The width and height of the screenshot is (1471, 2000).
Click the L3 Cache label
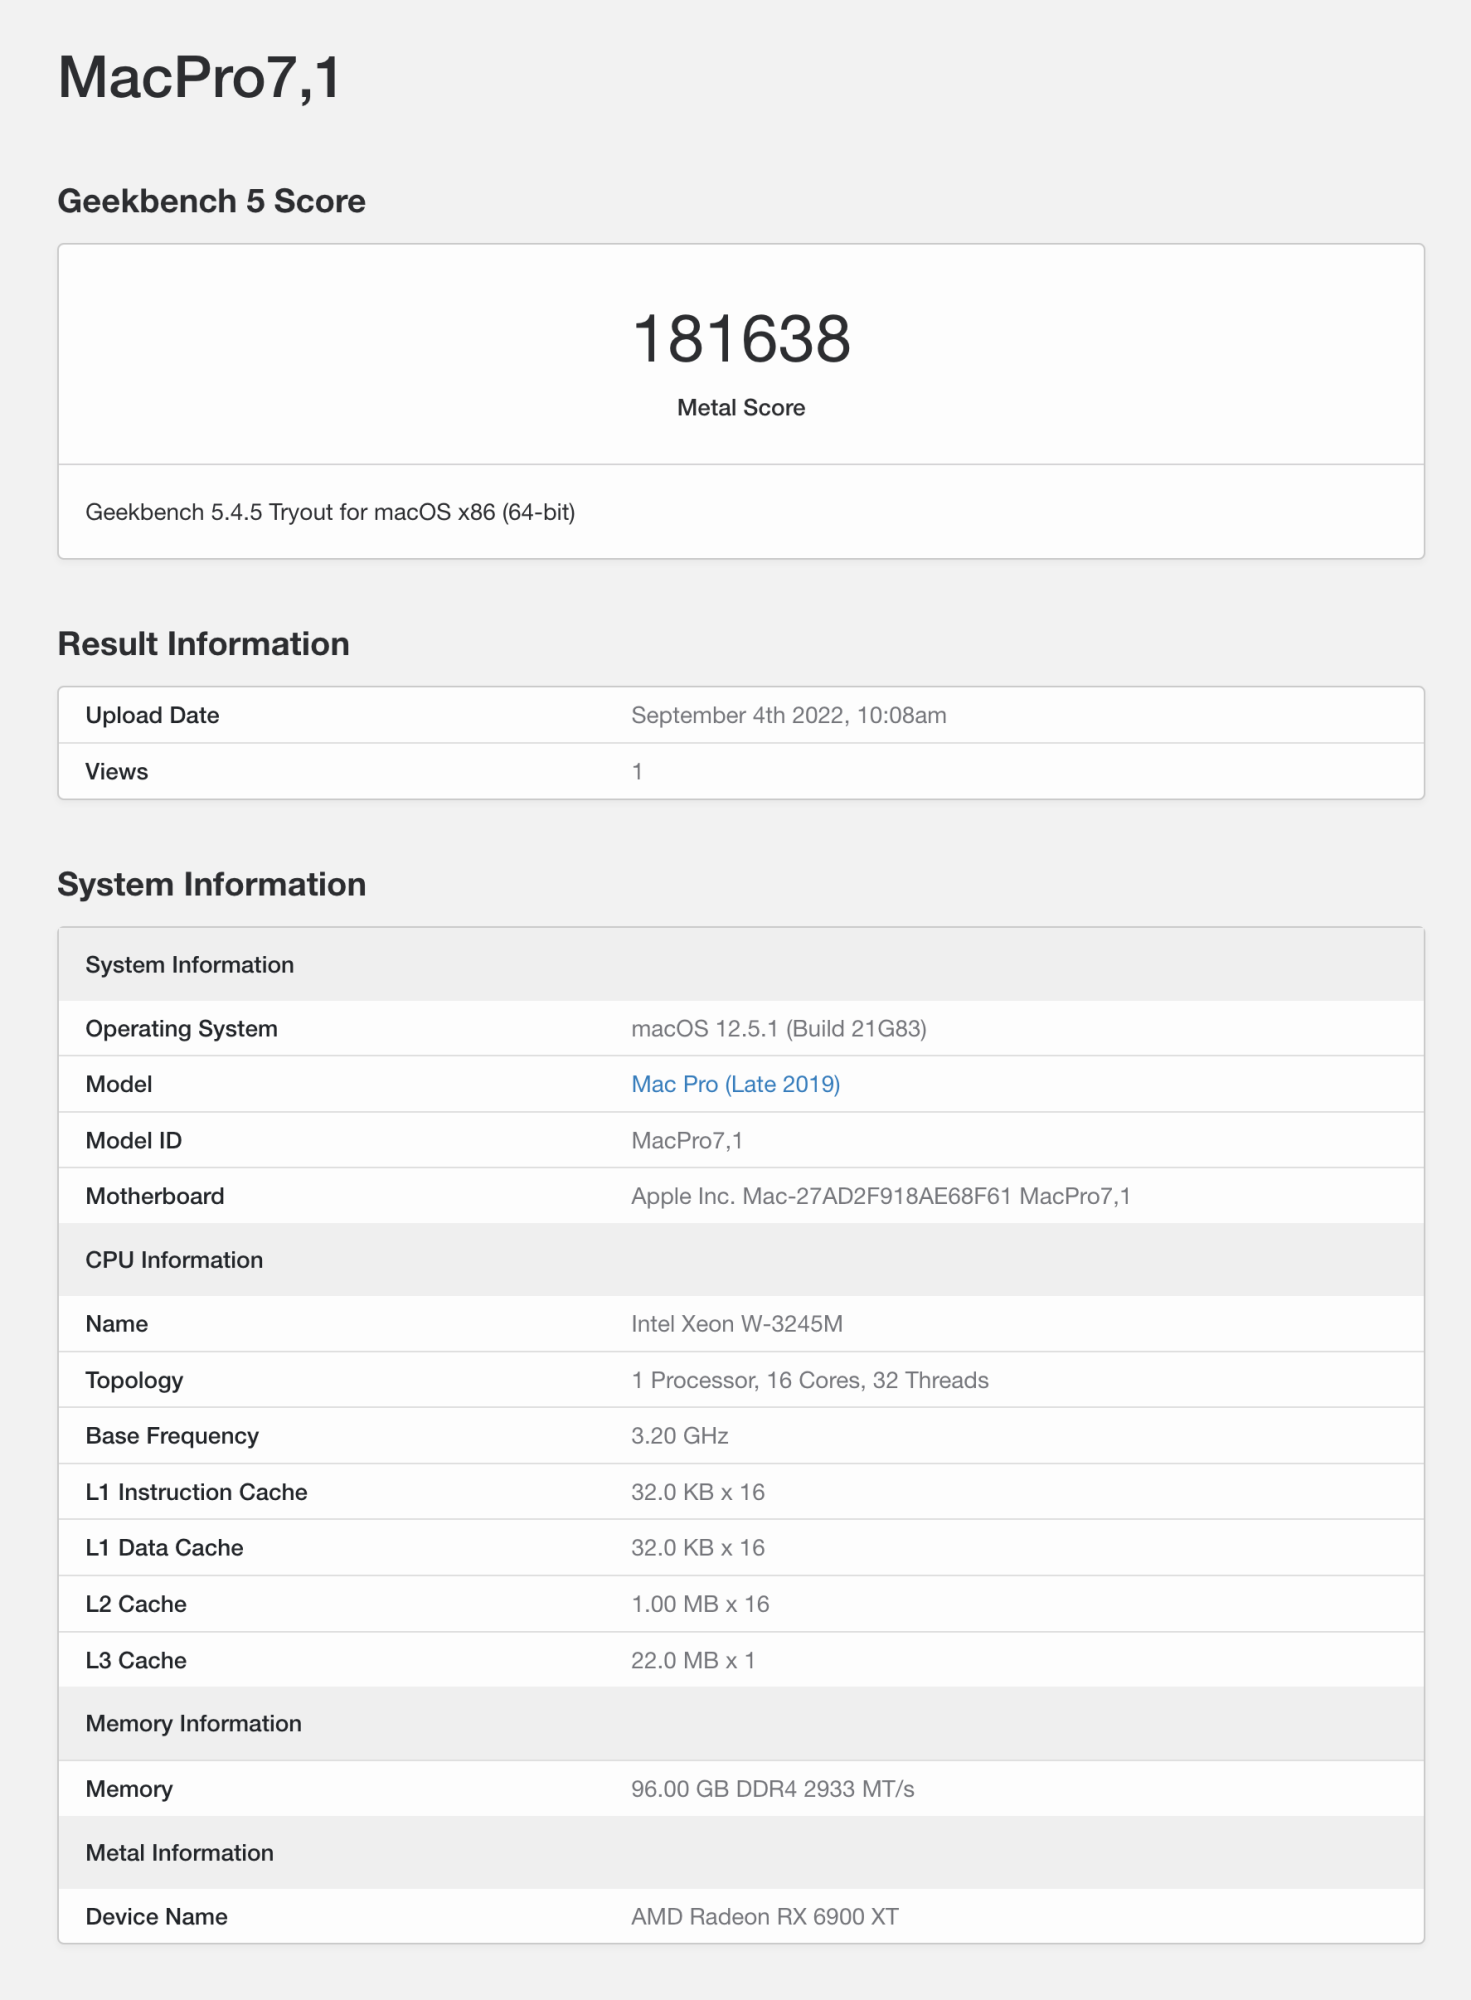[136, 1660]
